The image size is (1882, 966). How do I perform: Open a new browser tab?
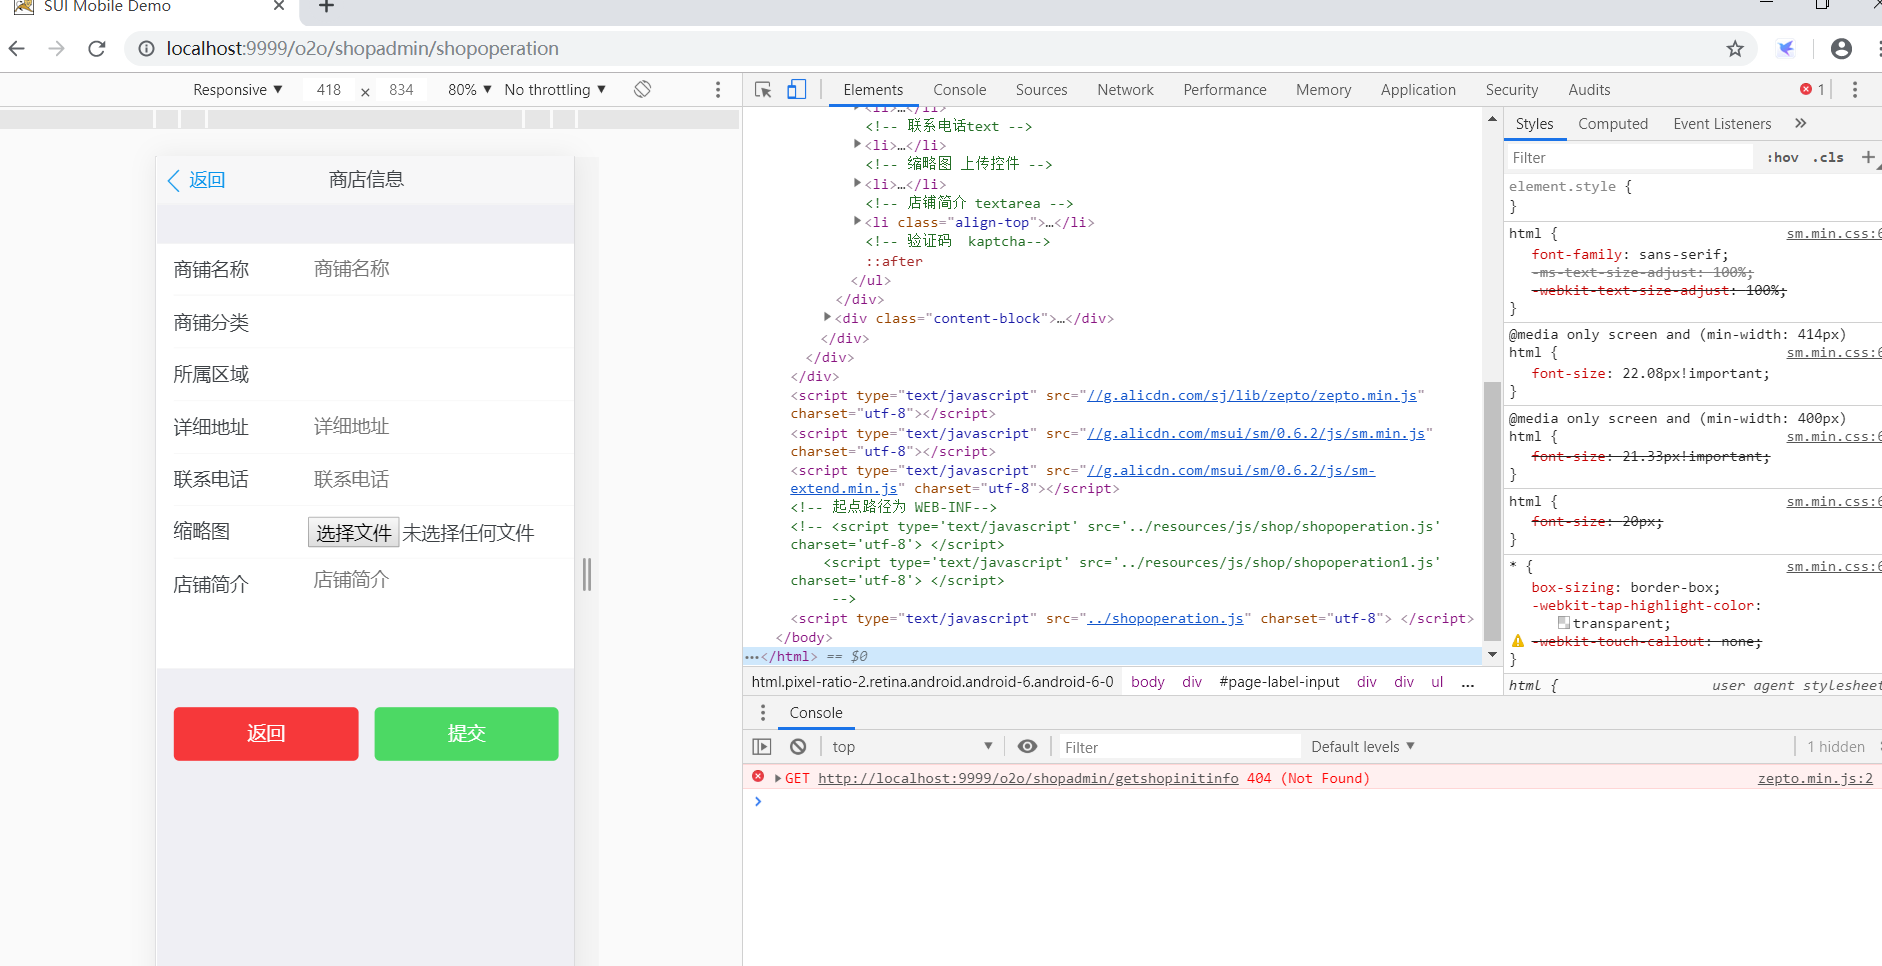pyautogui.click(x=326, y=6)
